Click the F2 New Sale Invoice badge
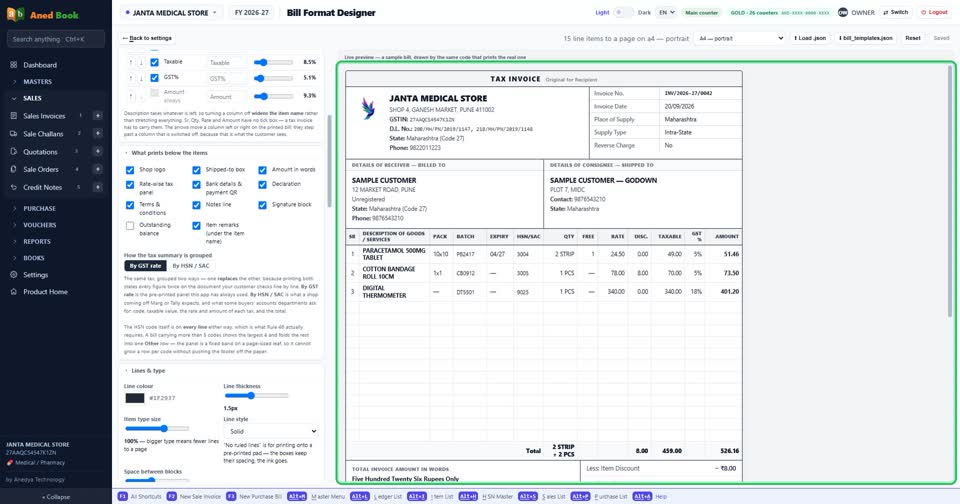Image resolution: width=960 pixels, height=504 pixels. pos(171,497)
